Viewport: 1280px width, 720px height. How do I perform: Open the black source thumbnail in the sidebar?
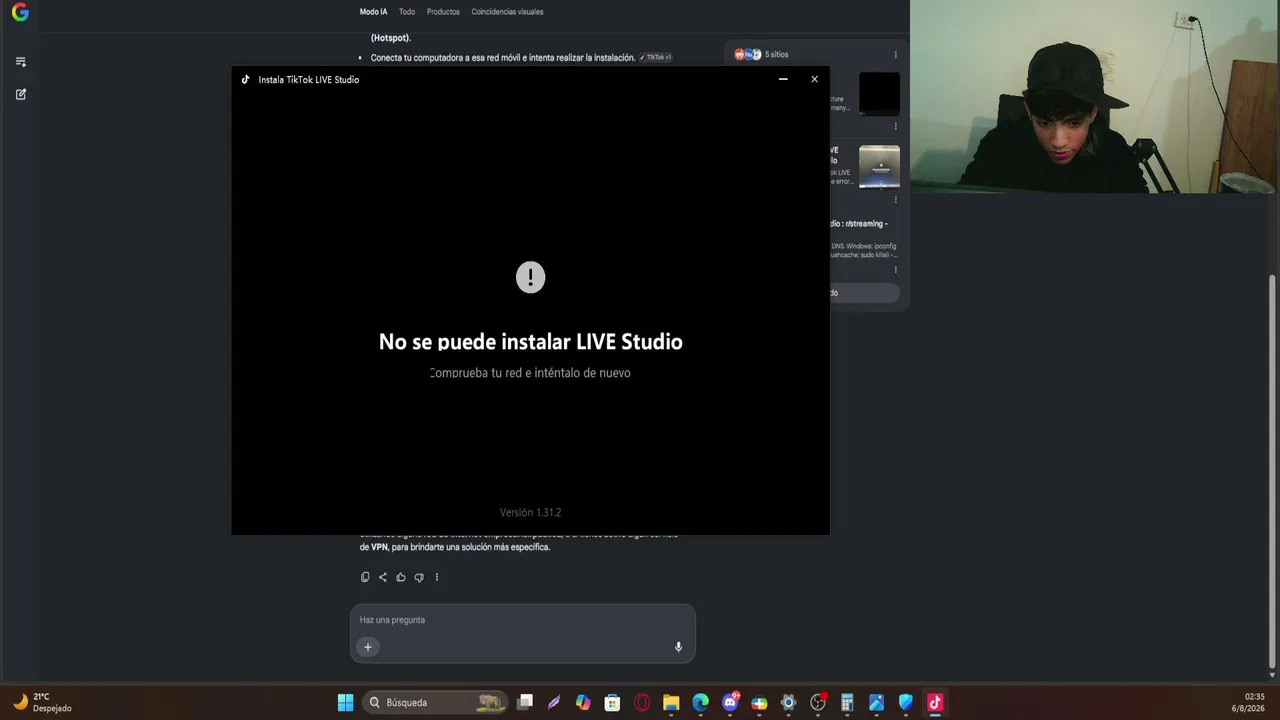(879, 94)
